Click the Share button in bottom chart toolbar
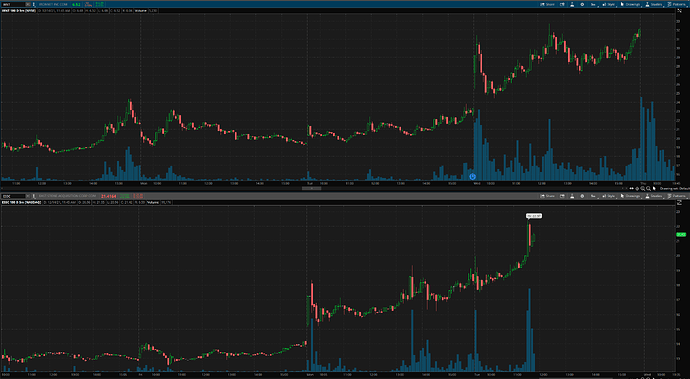This screenshot has height=379, width=690. tap(547, 196)
